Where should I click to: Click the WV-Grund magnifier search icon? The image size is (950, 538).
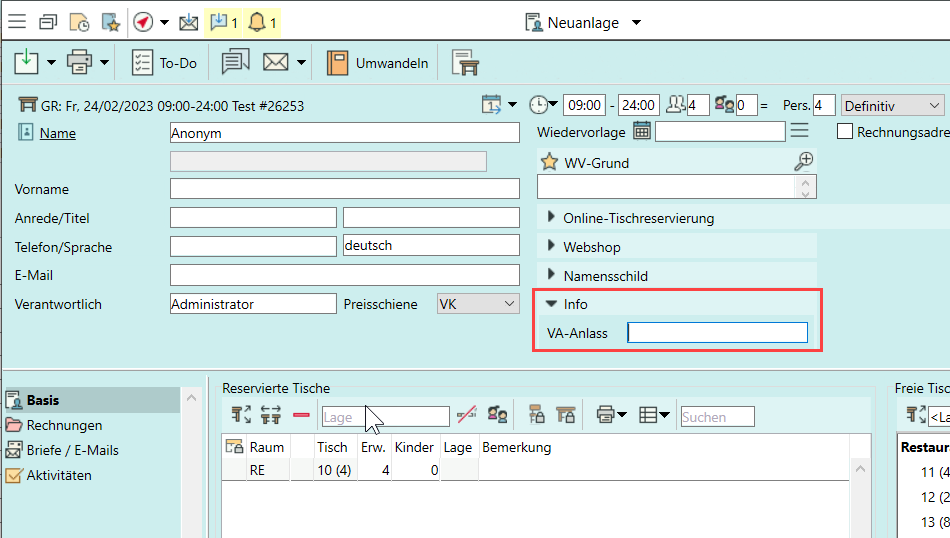[803, 161]
